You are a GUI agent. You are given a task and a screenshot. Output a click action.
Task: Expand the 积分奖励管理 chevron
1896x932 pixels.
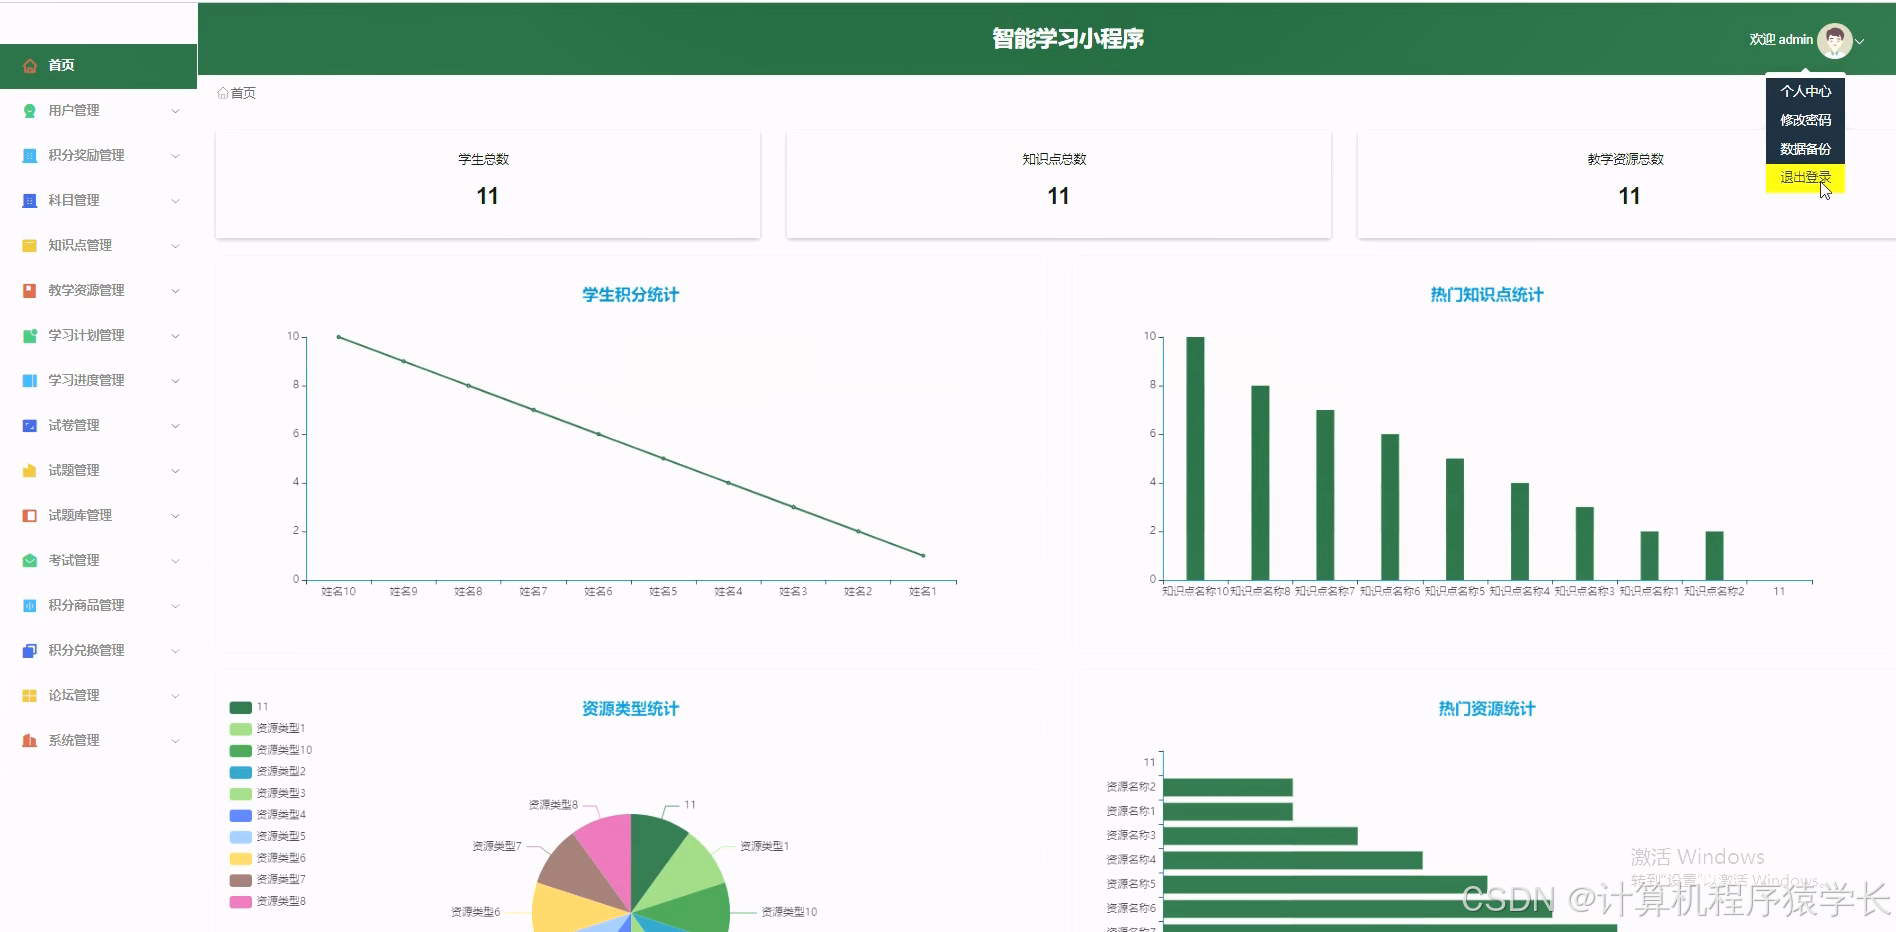(x=175, y=156)
